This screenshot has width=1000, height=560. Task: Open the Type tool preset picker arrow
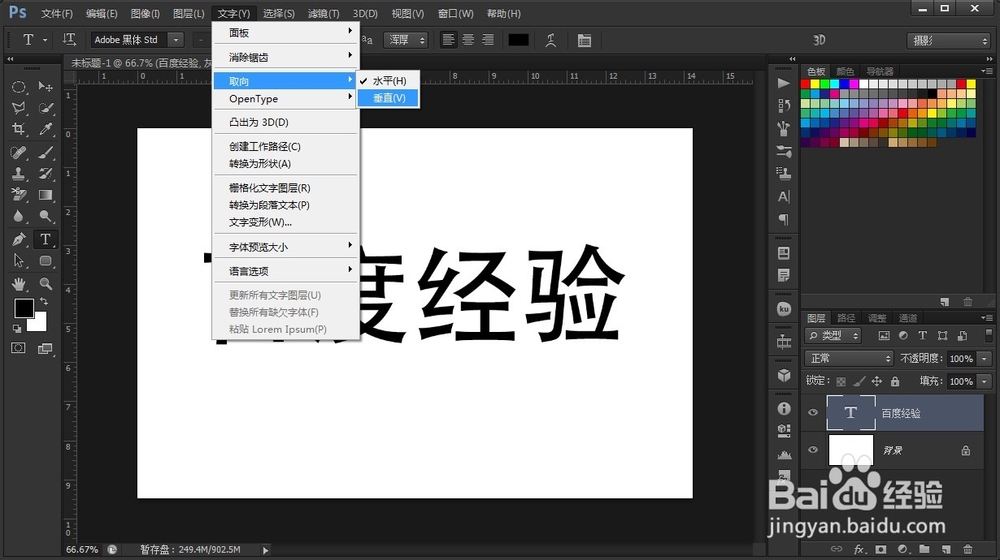pos(45,40)
